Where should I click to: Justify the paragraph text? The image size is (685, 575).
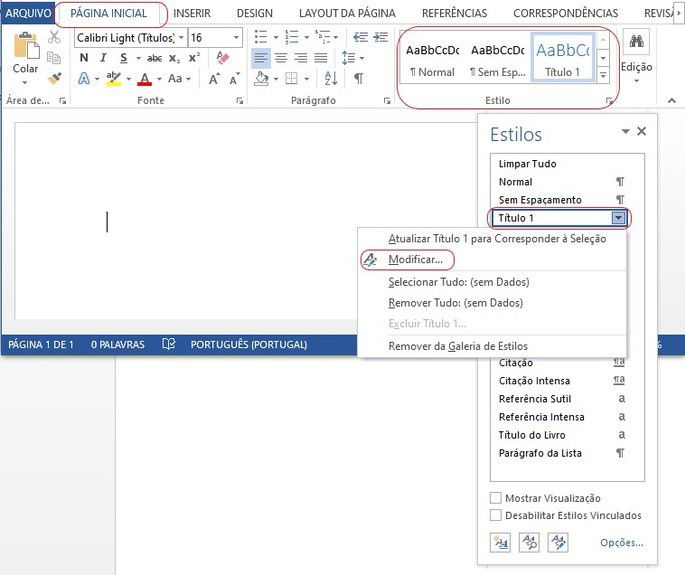point(321,58)
